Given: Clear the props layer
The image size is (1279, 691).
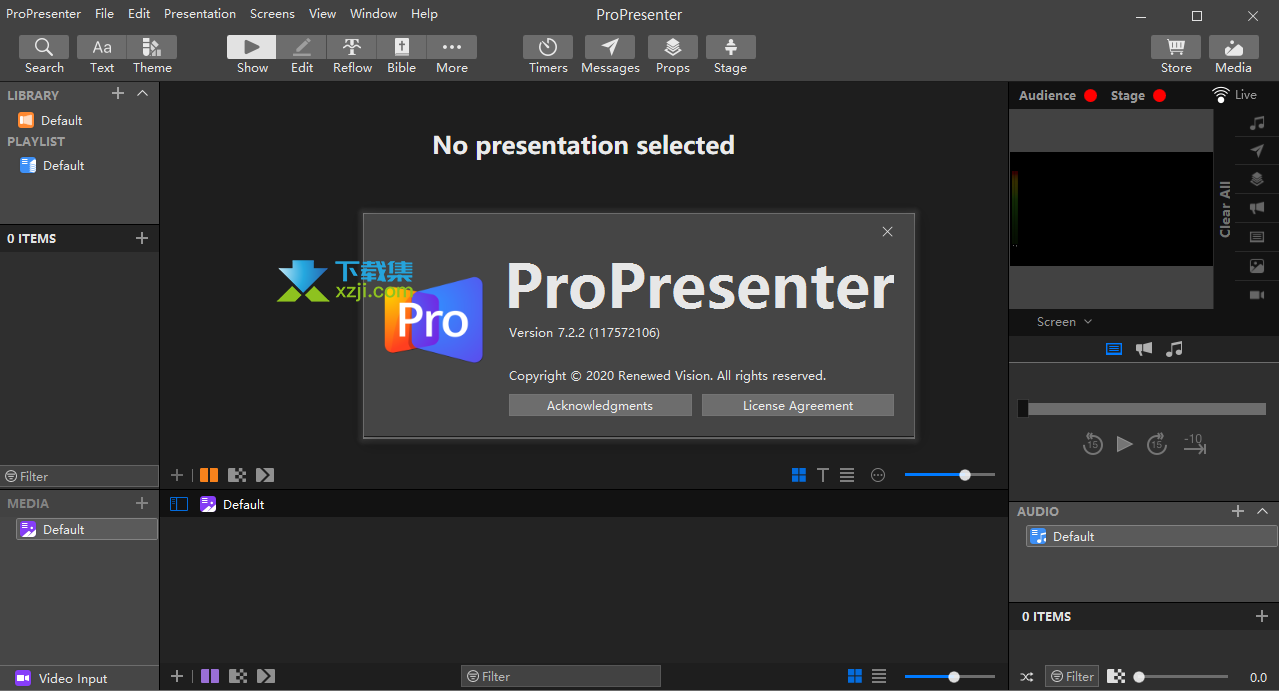Looking at the screenshot, I should (1257, 180).
